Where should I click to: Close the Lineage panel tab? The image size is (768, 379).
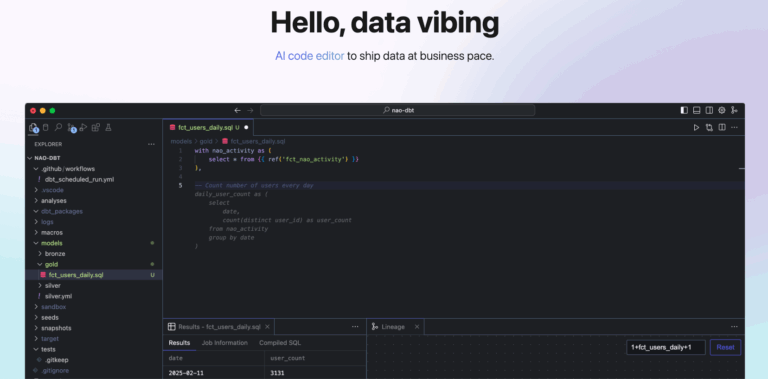tap(416, 327)
